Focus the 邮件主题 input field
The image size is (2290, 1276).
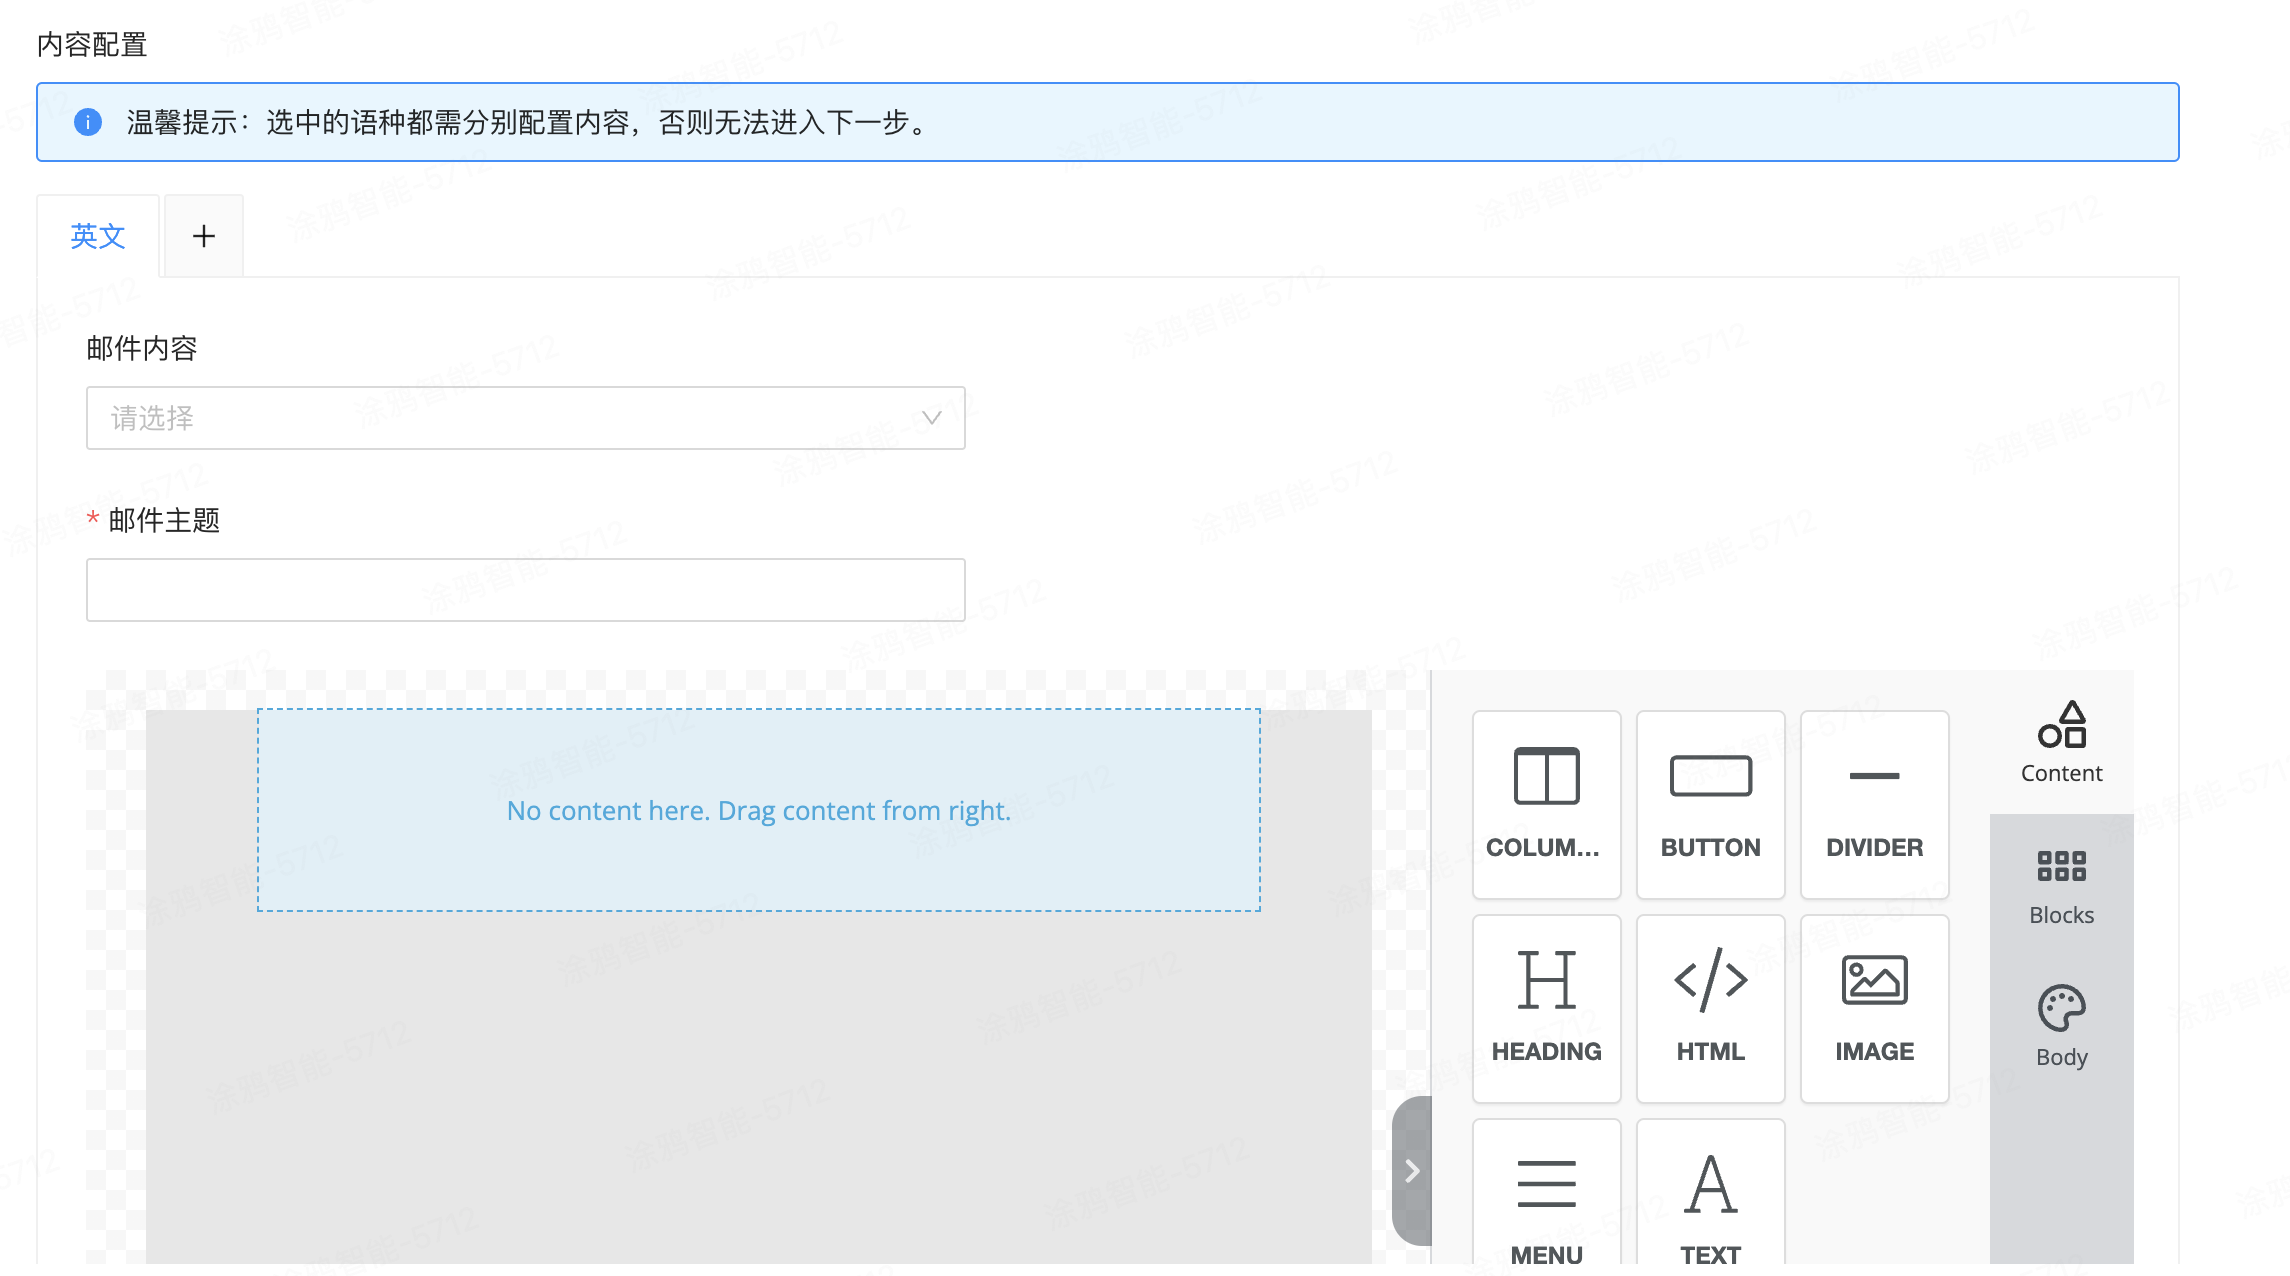(x=525, y=590)
